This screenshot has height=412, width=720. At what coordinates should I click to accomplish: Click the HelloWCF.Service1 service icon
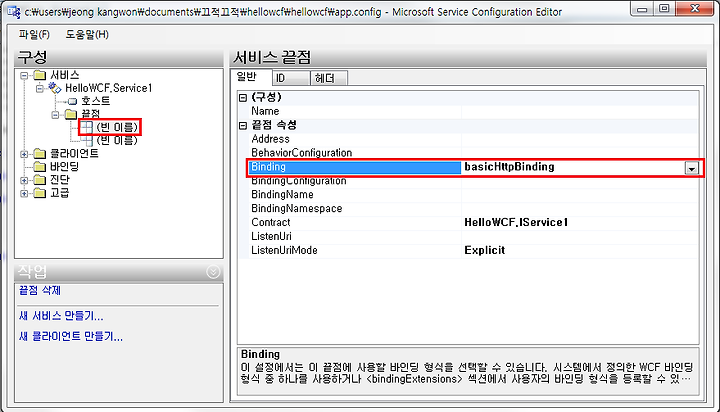pos(55,88)
